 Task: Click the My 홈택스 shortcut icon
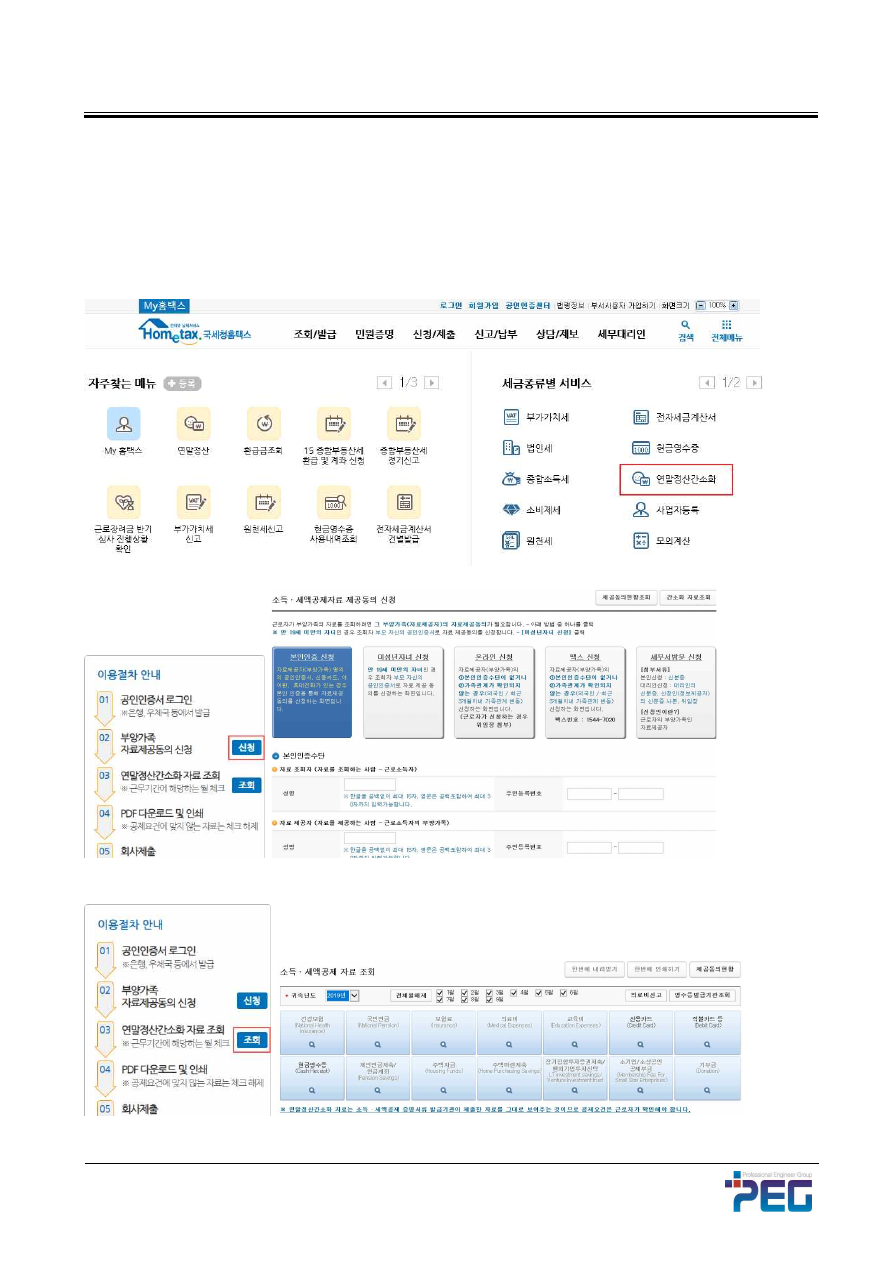pos(124,424)
